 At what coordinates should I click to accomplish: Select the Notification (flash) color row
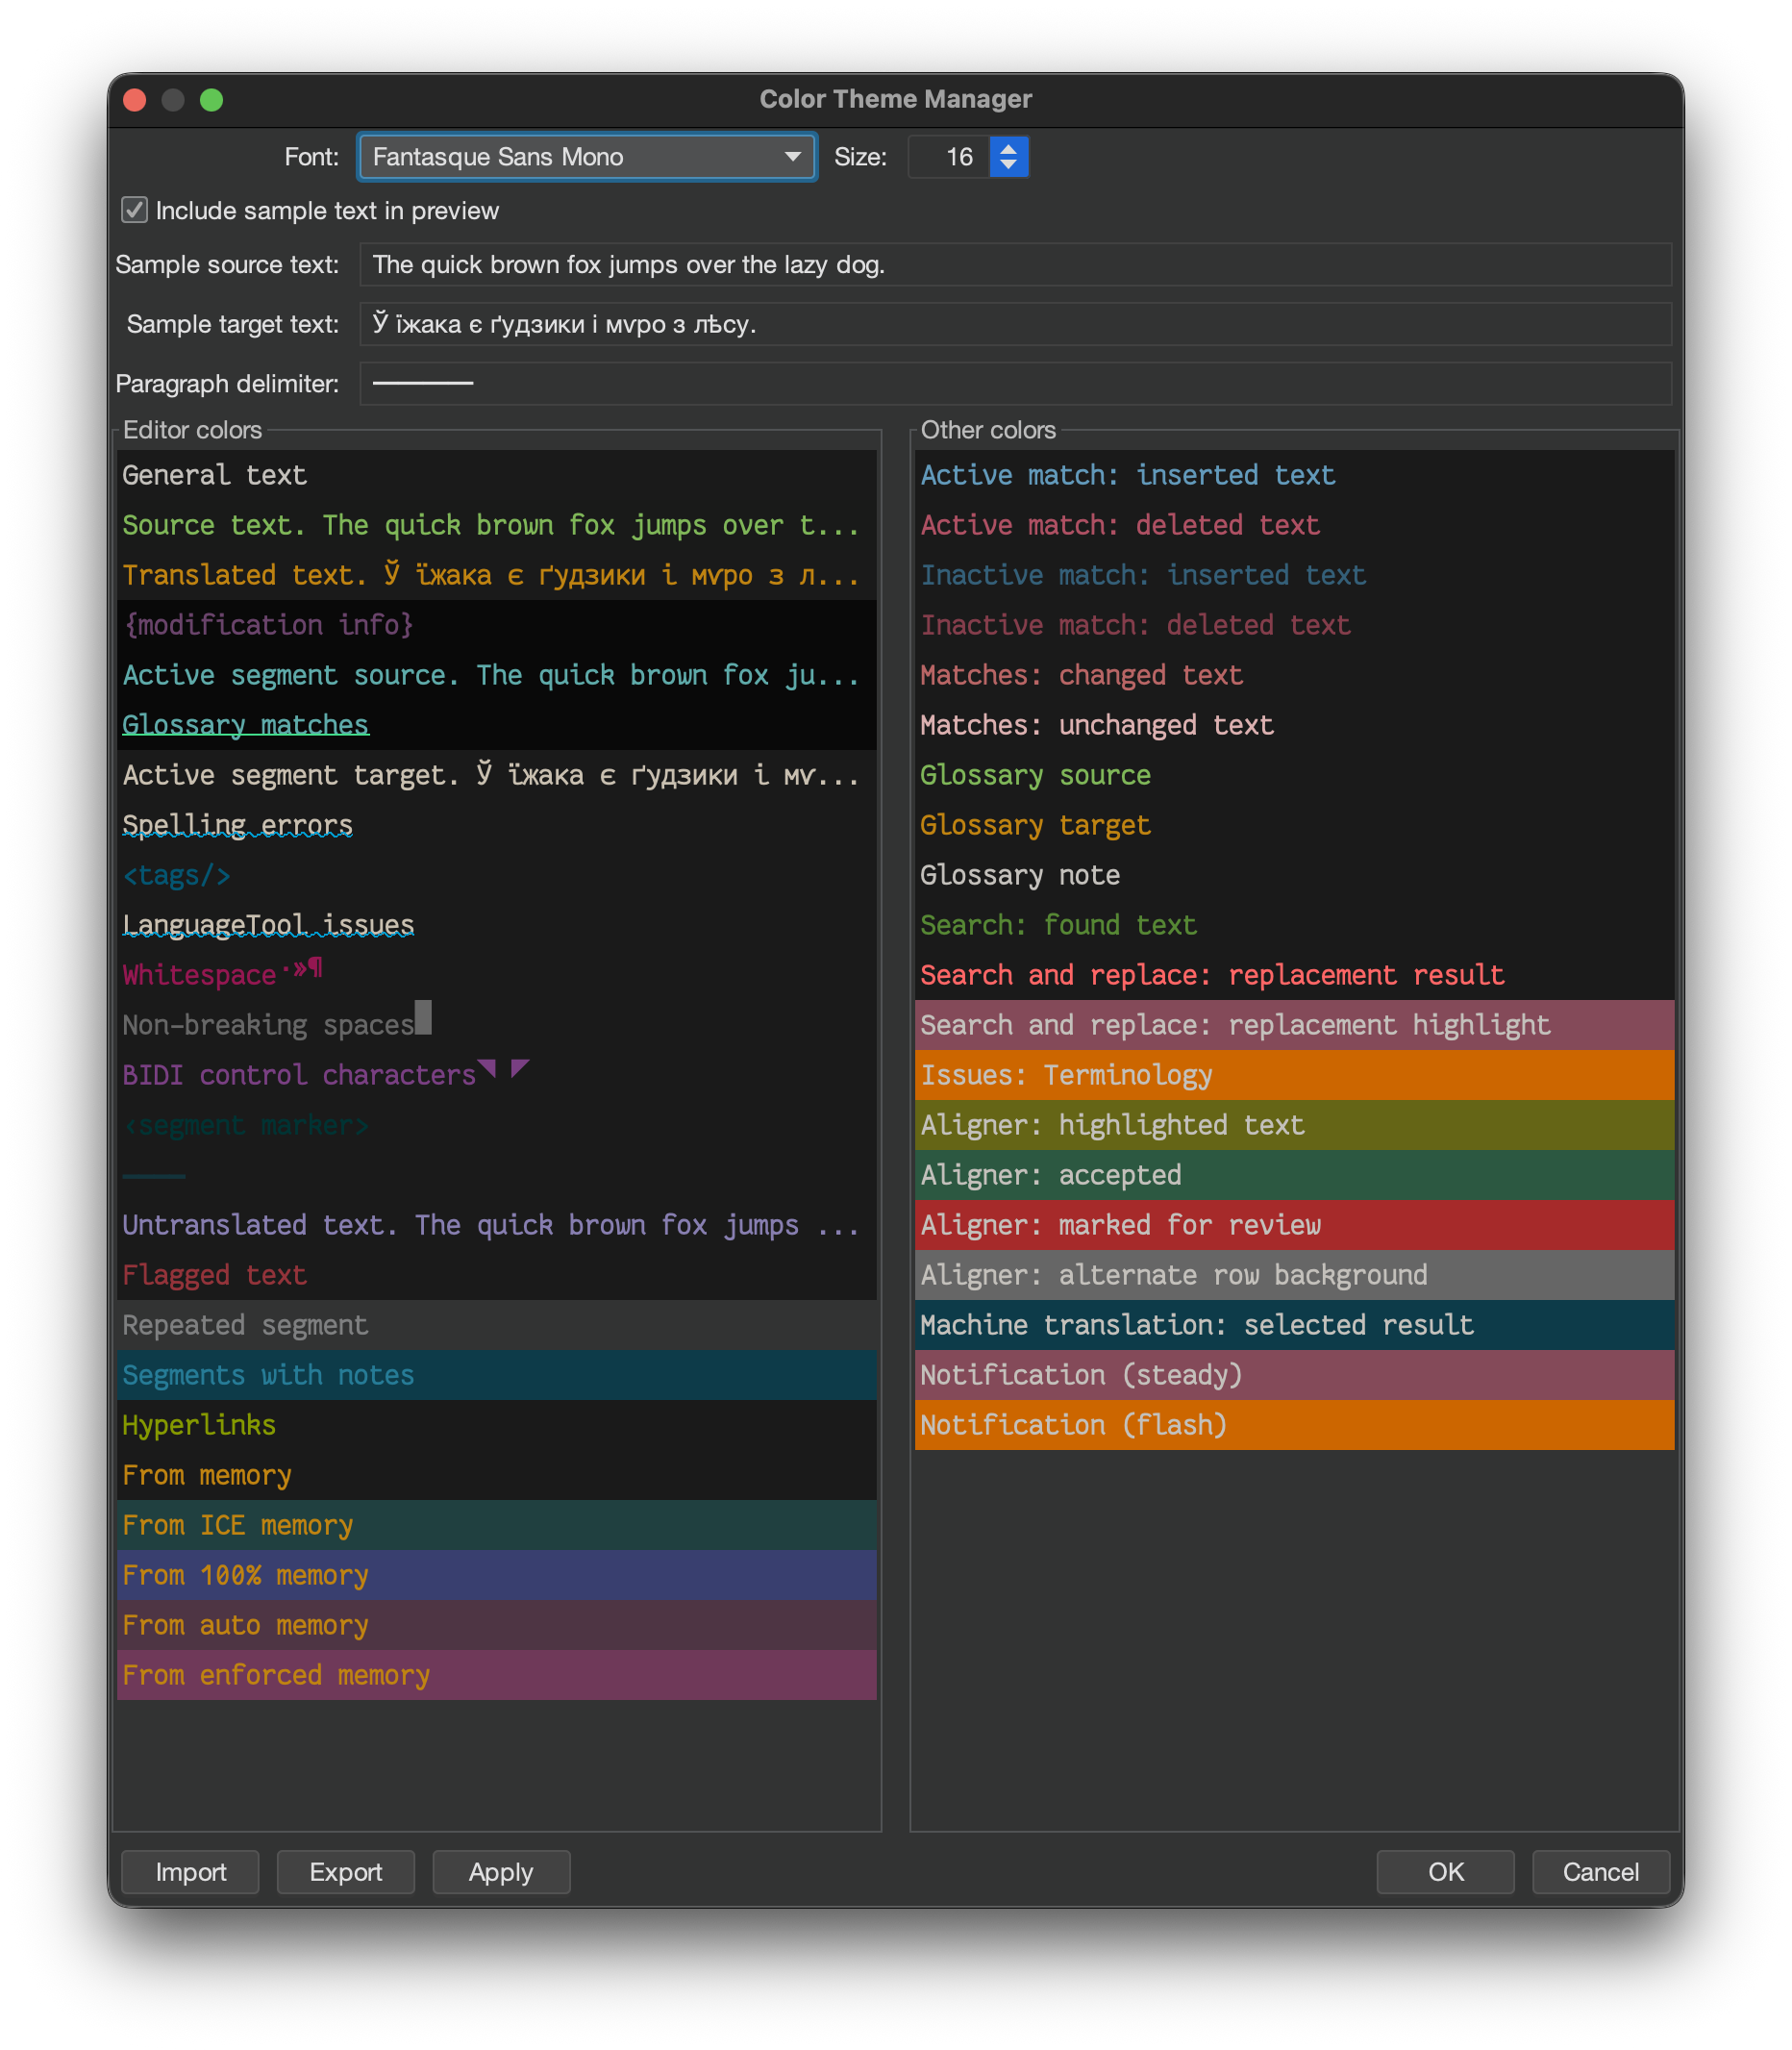point(1293,1425)
